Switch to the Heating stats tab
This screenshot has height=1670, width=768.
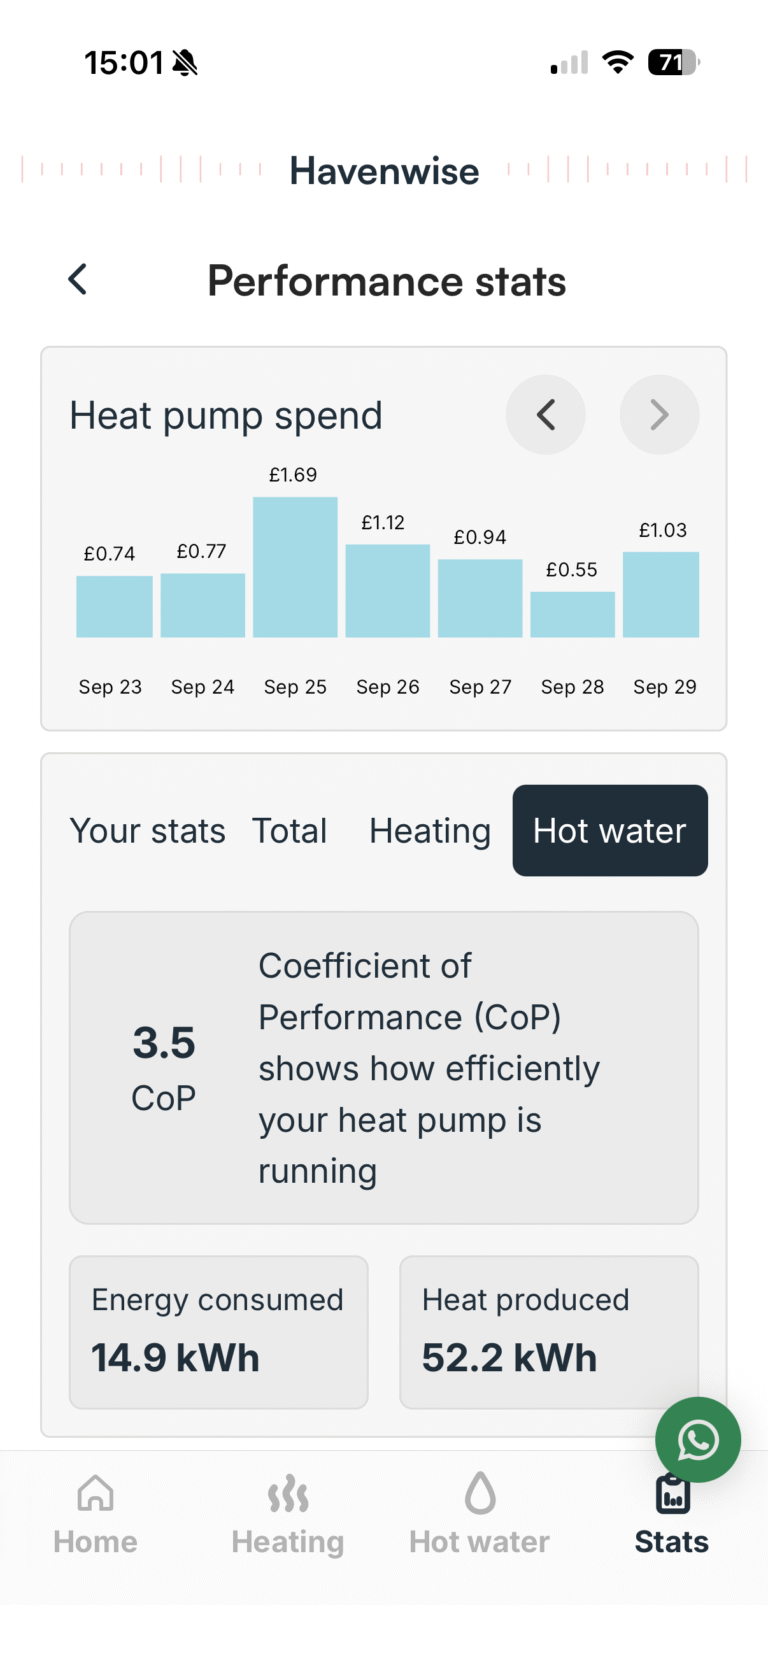point(430,831)
